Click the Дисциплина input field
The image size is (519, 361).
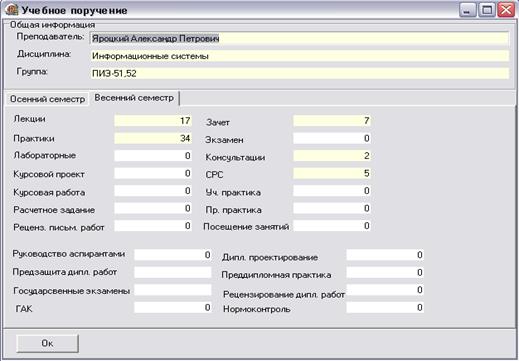coord(299,56)
